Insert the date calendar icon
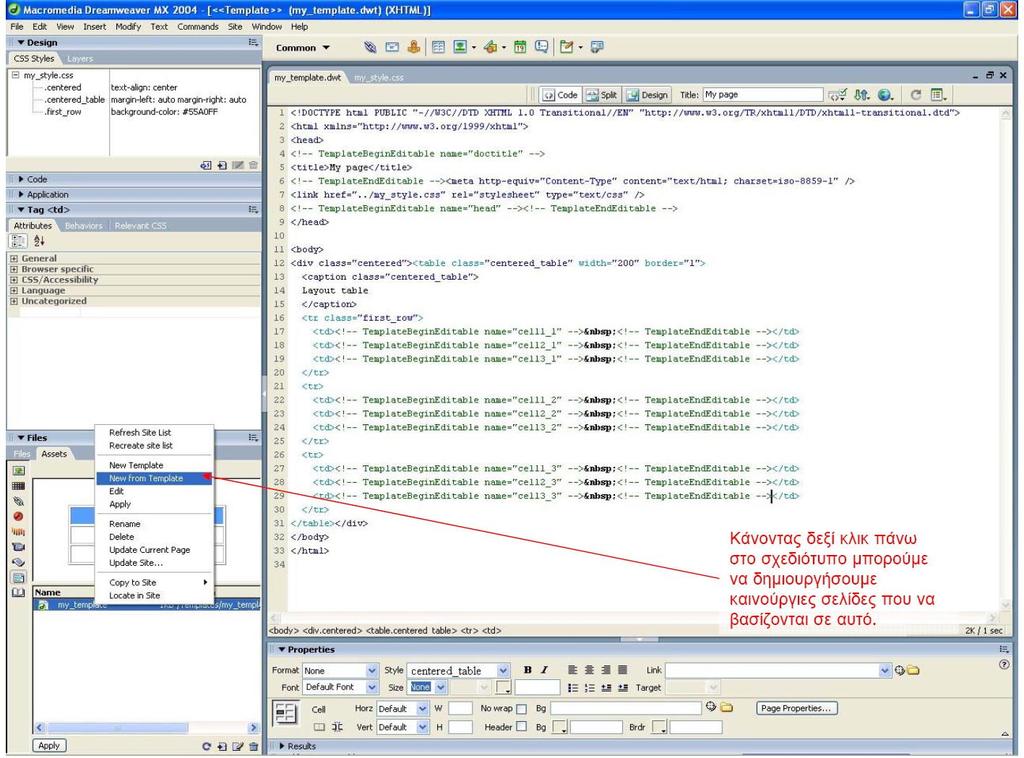The height and width of the screenshot is (758, 1024). [x=520, y=47]
